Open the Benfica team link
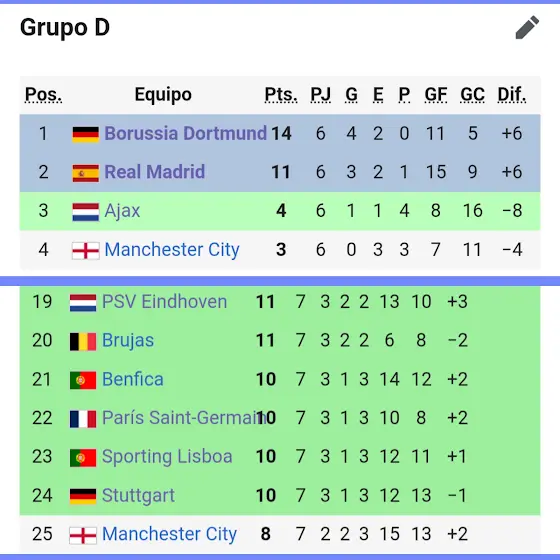 [132, 379]
